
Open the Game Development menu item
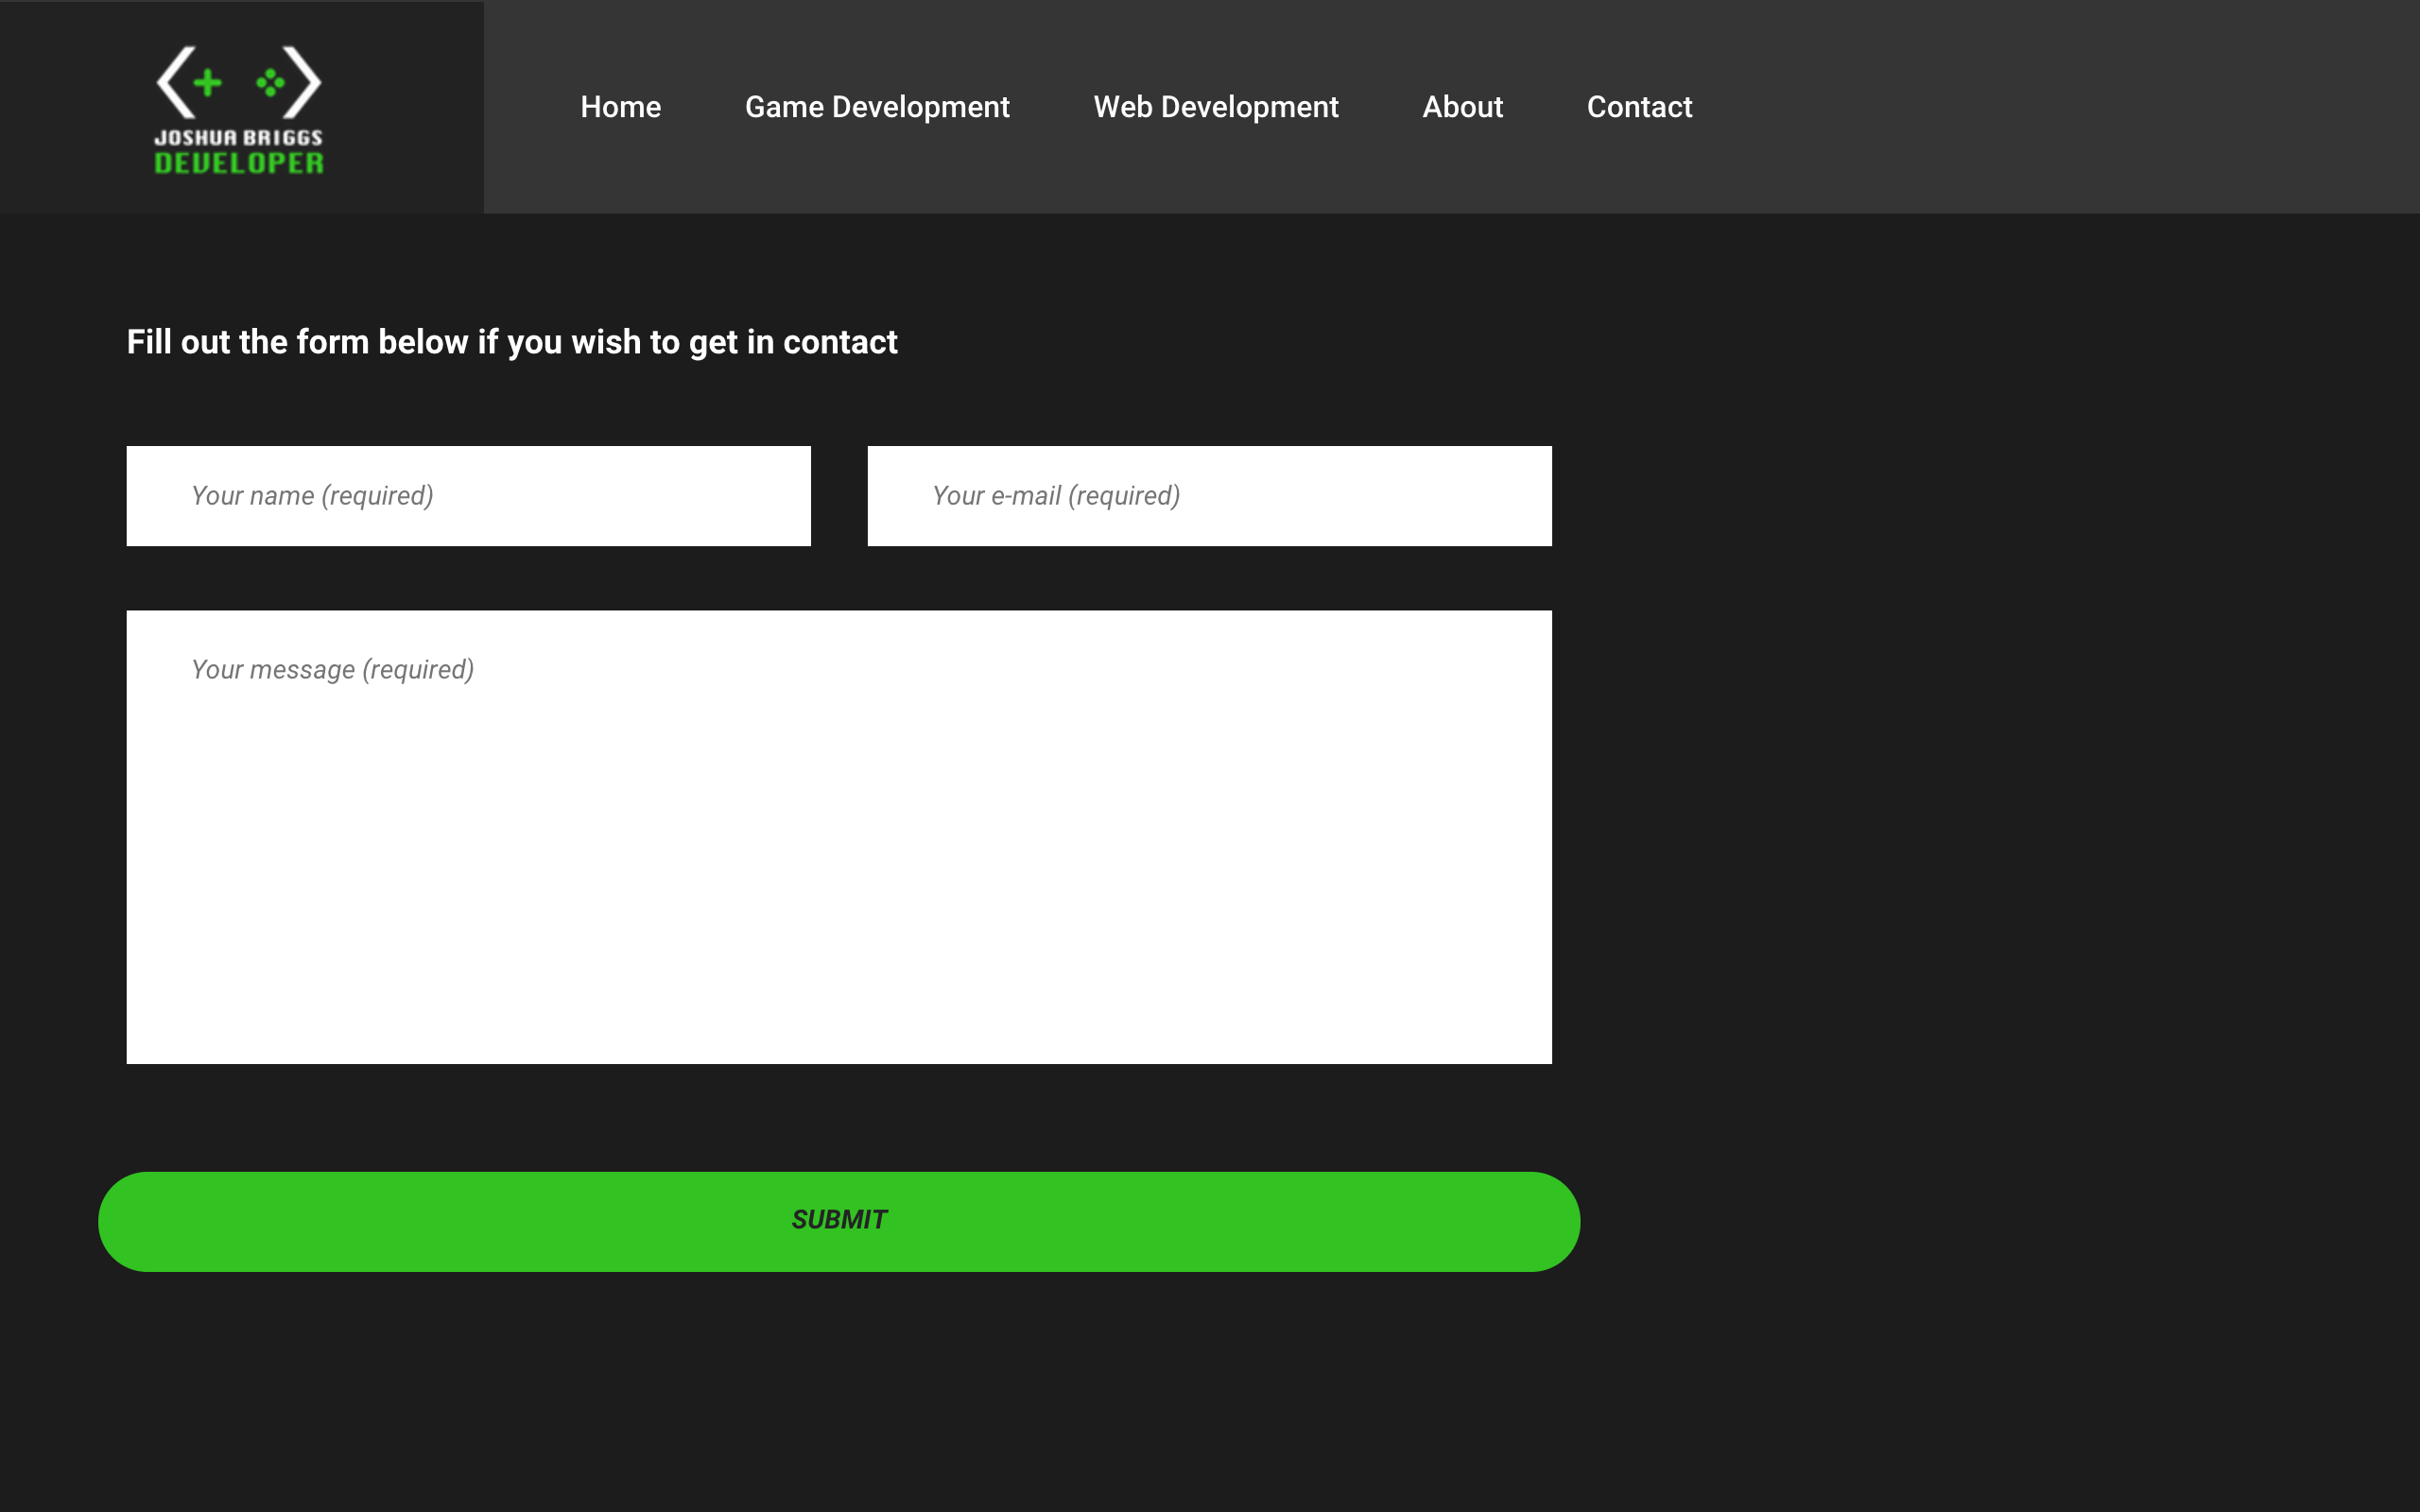tap(876, 107)
